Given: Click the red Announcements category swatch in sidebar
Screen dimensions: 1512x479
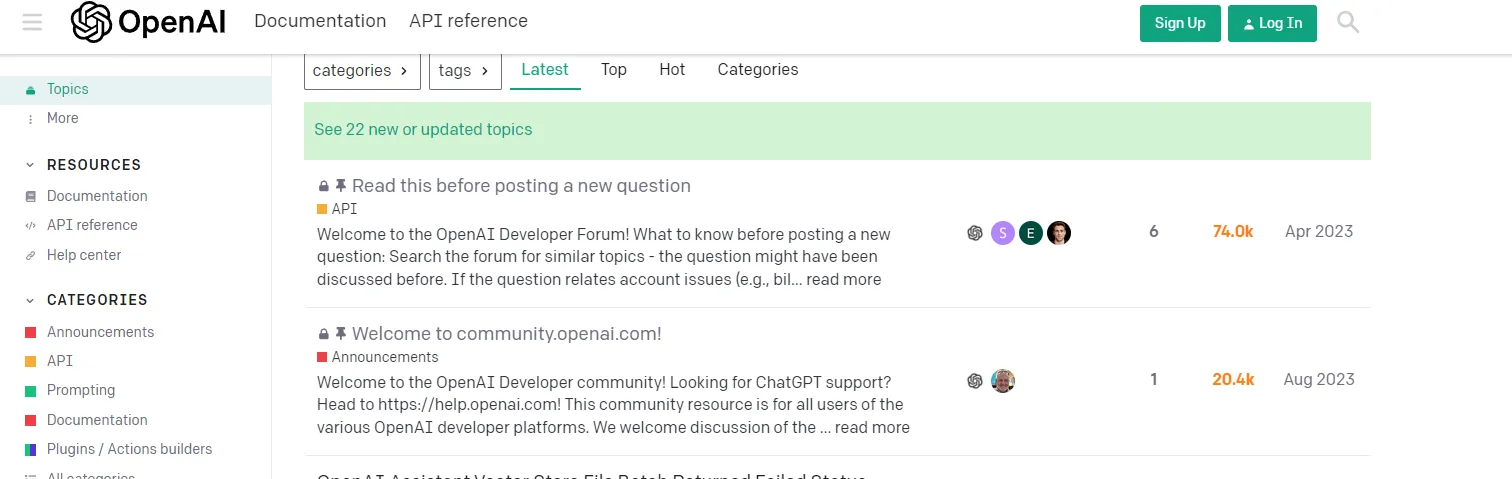Looking at the screenshot, I should 30,332.
